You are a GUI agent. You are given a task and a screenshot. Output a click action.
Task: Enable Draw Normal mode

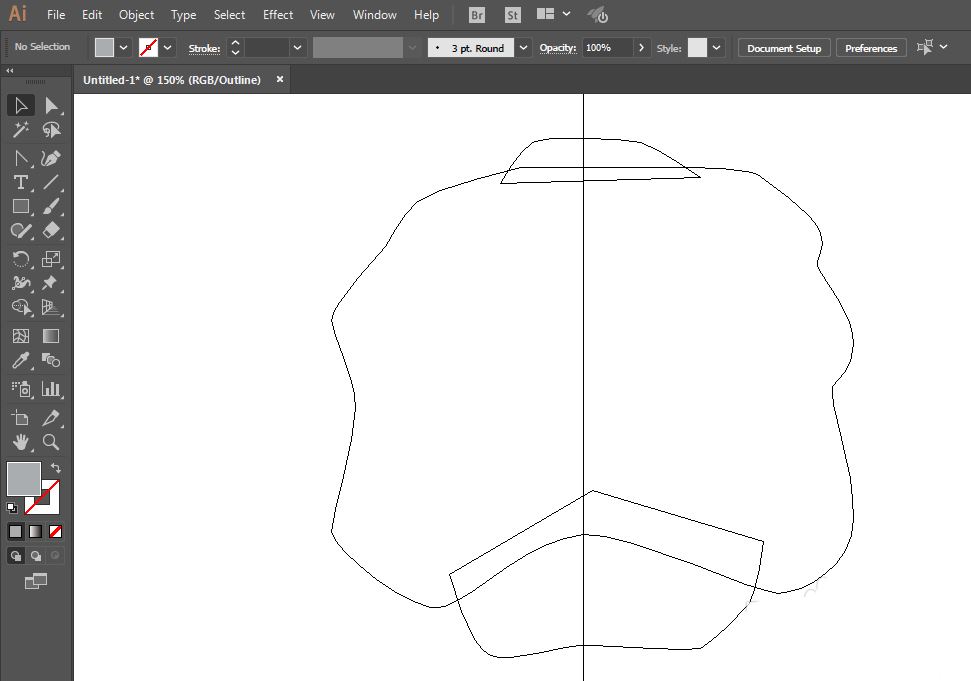15,555
